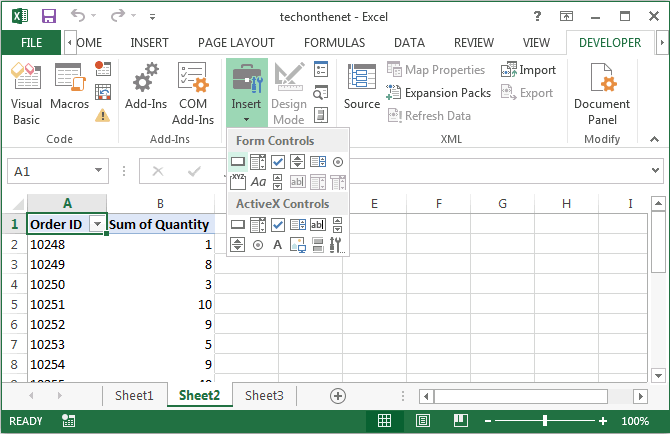This screenshot has width=670, height=434.
Task: Toggle Use Relative References icon
Action: click(x=103, y=92)
